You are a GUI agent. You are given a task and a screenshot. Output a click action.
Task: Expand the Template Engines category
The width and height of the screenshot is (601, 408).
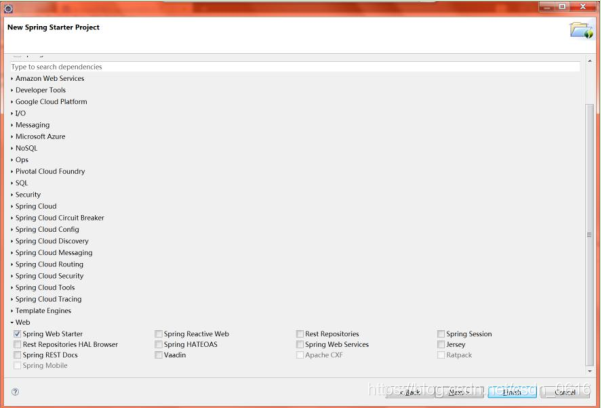pyautogui.click(x=12, y=311)
